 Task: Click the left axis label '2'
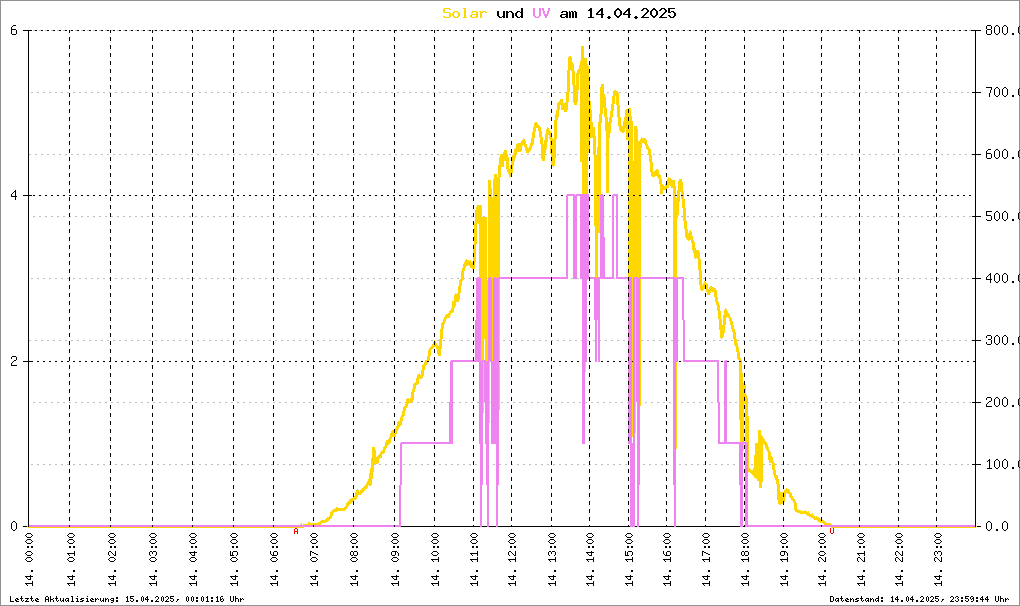(14, 362)
